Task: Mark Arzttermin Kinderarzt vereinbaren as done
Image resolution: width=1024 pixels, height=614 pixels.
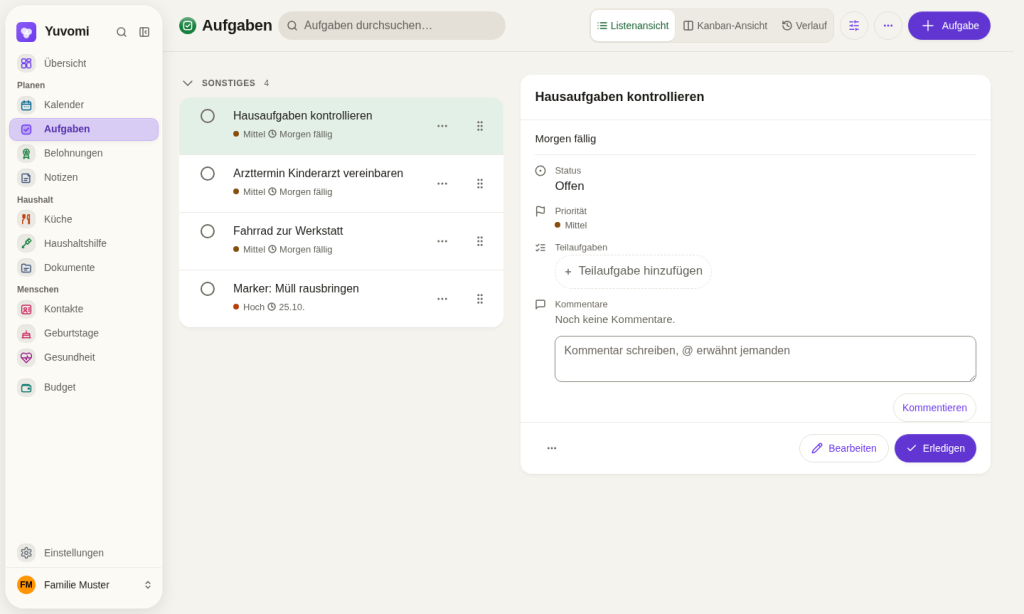Action: [x=208, y=174]
